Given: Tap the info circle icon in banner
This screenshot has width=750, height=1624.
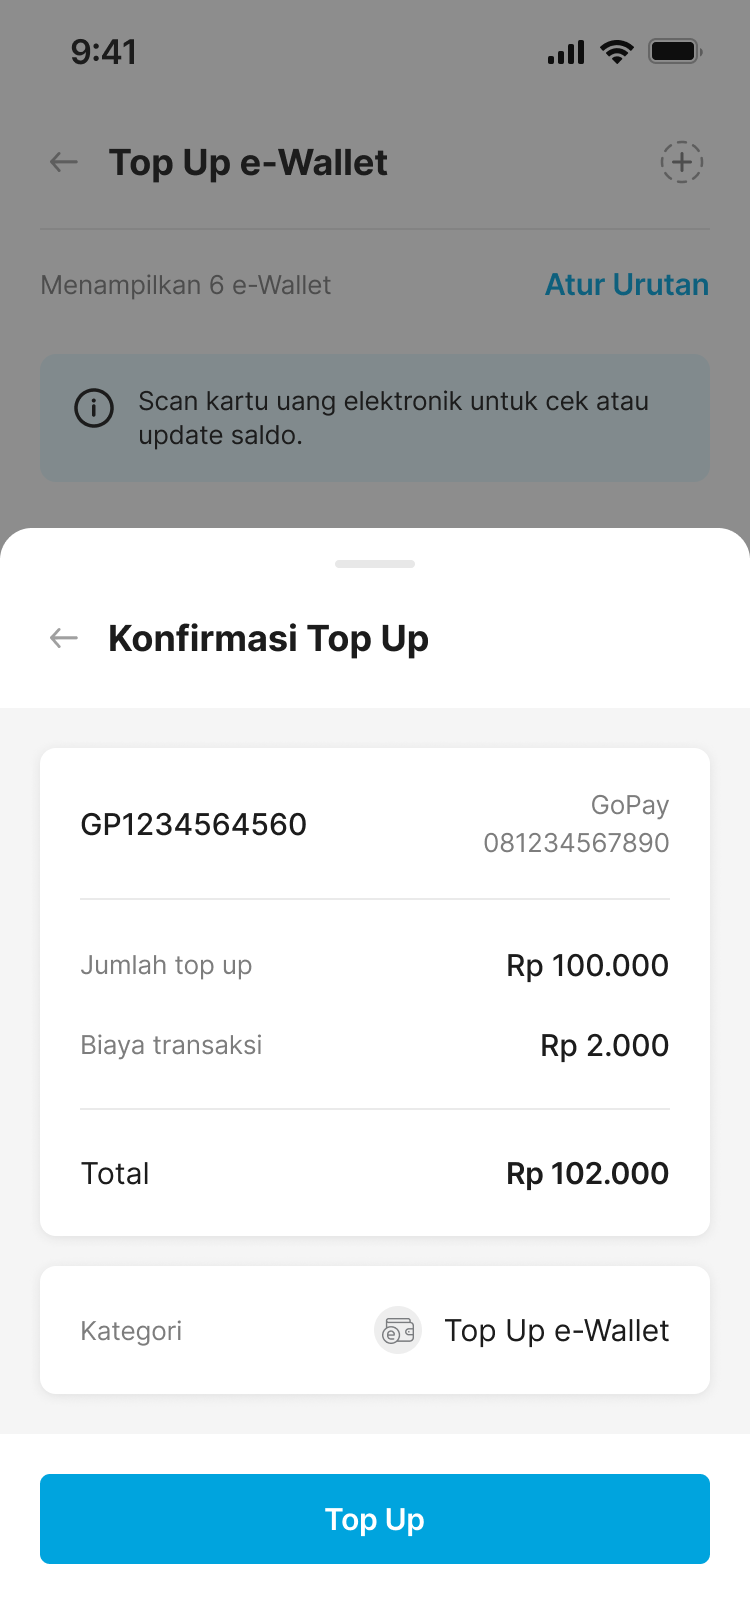Looking at the screenshot, I should 94,408.
